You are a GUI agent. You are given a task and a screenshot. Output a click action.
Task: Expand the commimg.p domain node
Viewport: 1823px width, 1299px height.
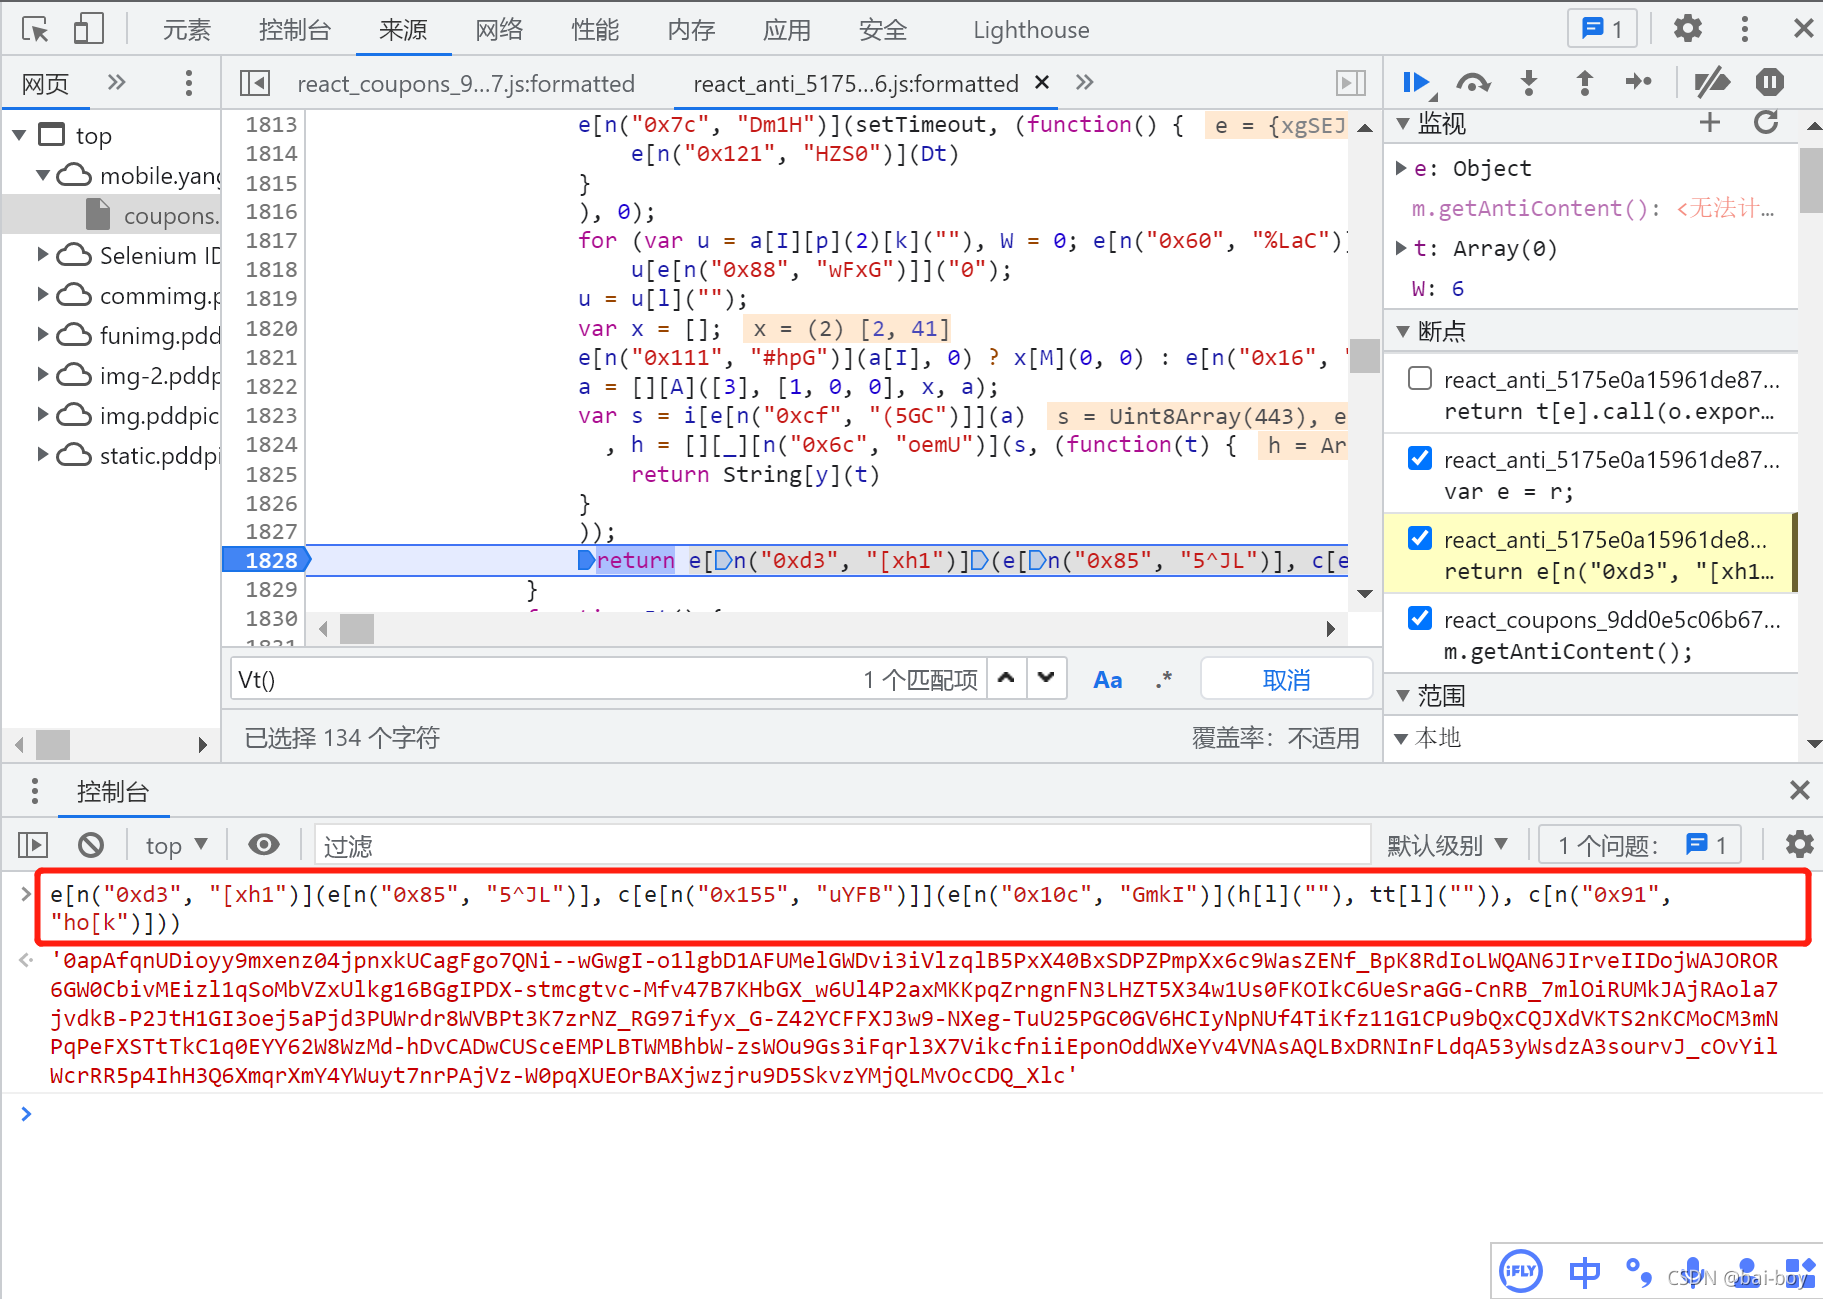pos(43,295)
